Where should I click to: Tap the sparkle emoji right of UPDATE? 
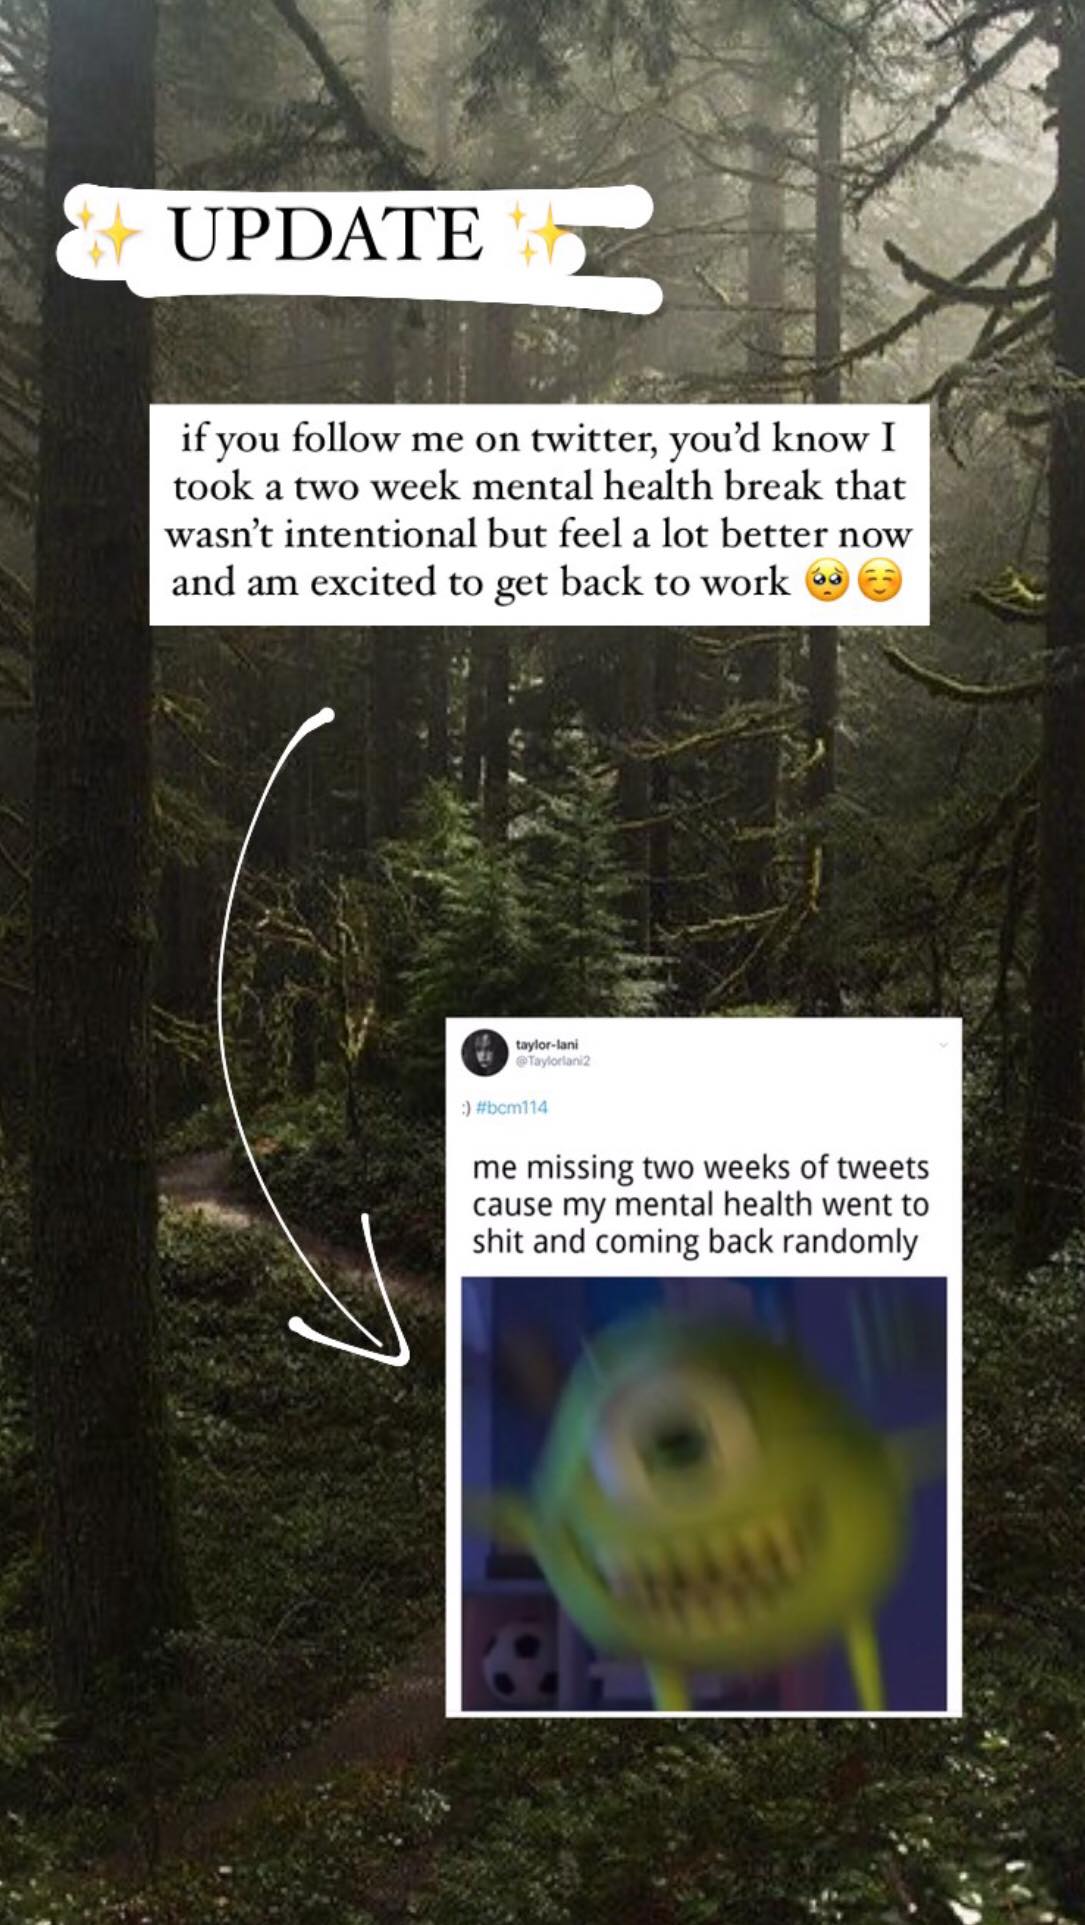(x=542, y=234)
